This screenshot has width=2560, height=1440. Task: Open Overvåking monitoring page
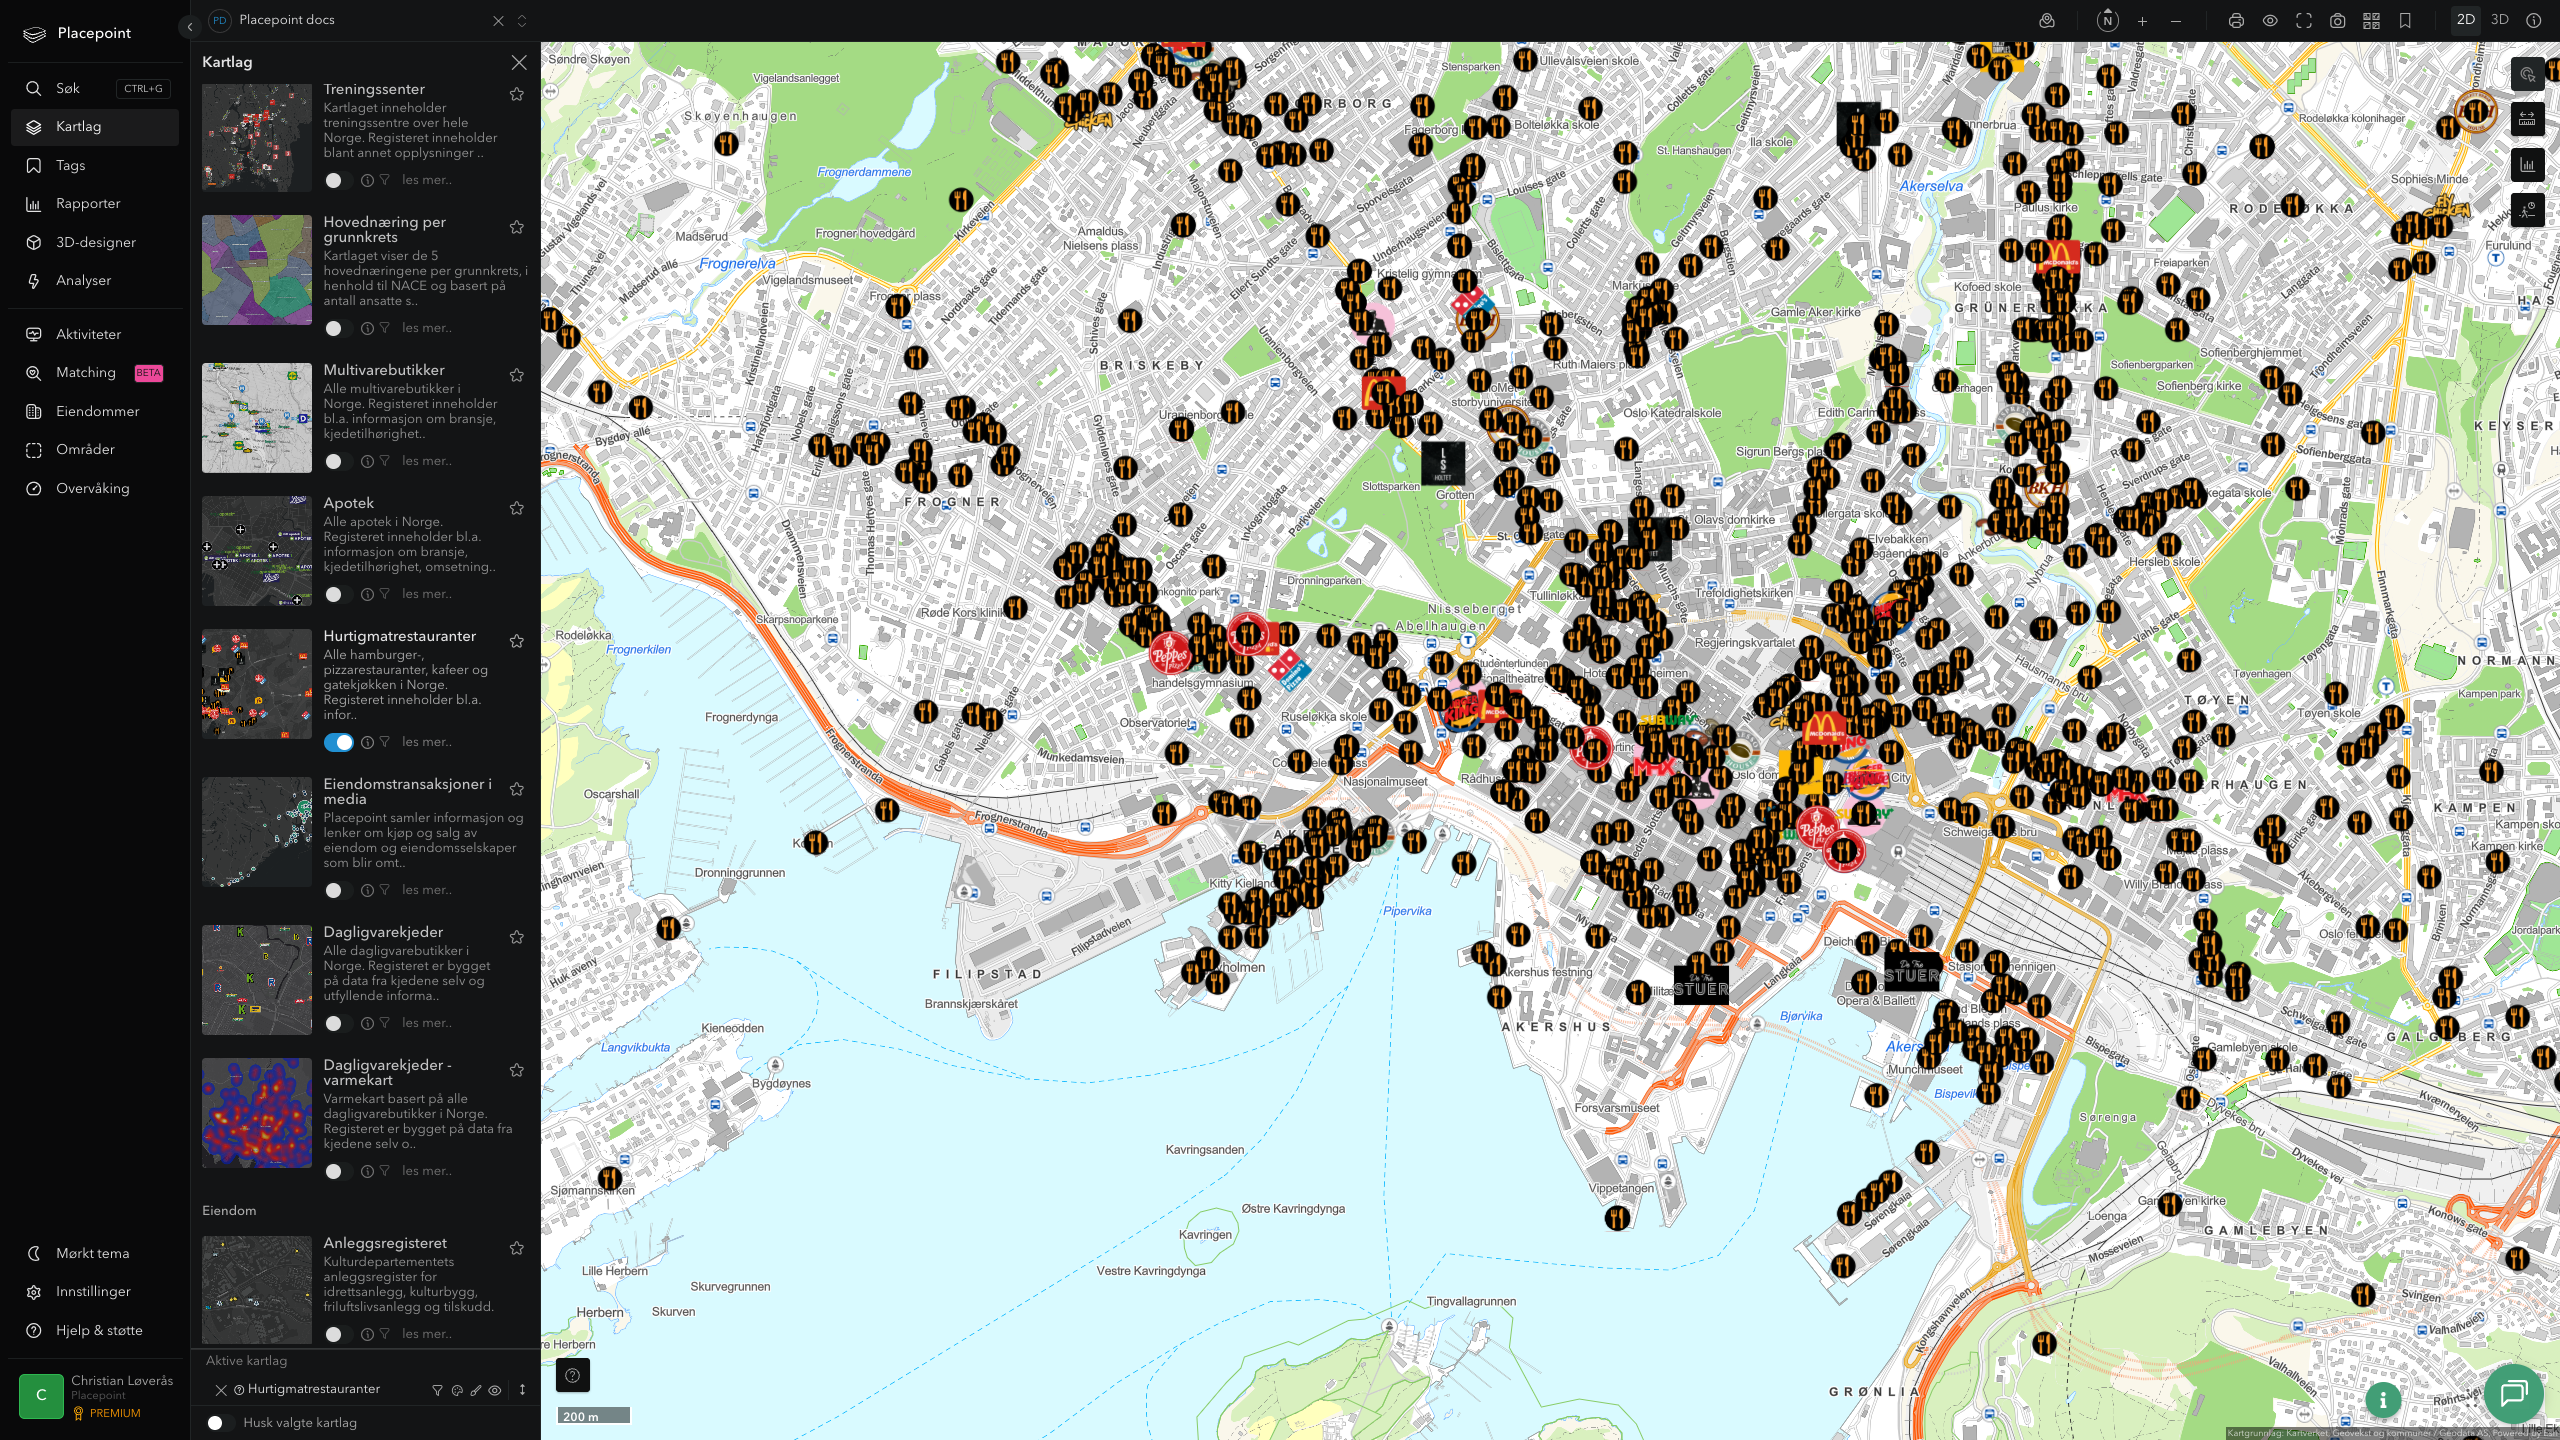click(x=95, y=488)
